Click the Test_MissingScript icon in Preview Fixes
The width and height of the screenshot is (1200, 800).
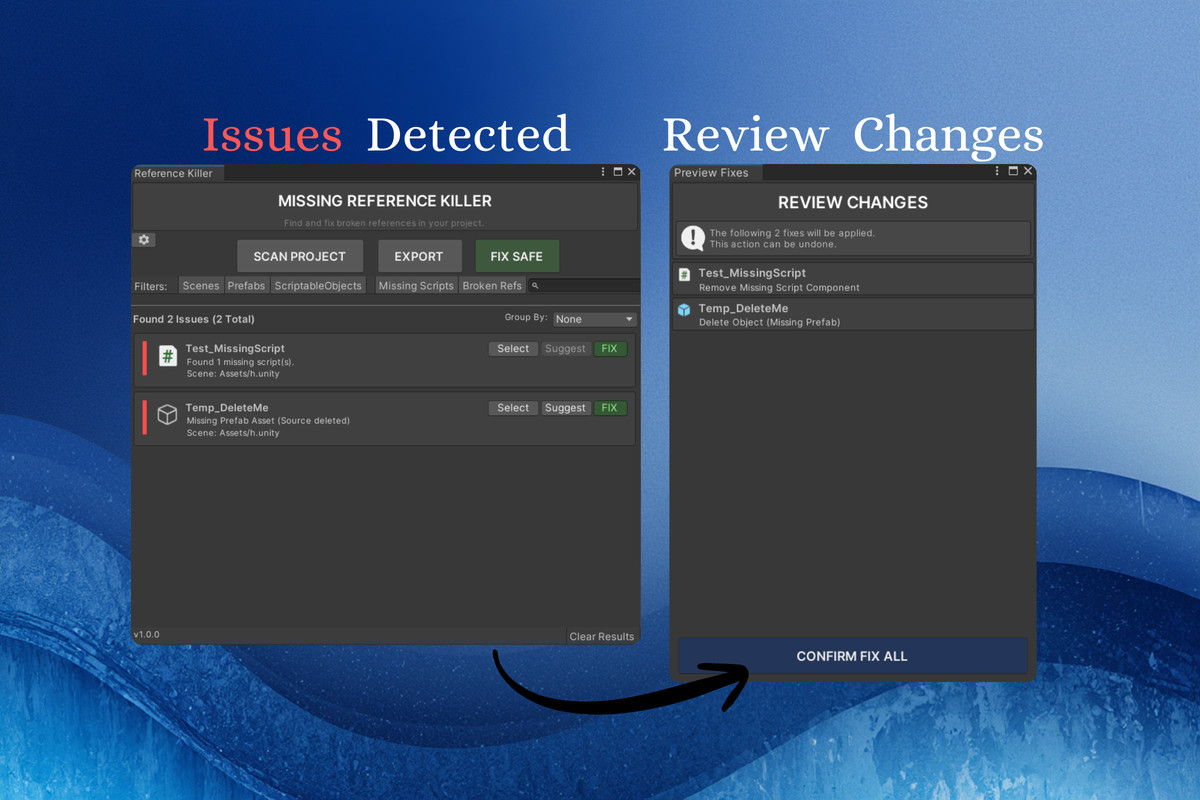685,274
